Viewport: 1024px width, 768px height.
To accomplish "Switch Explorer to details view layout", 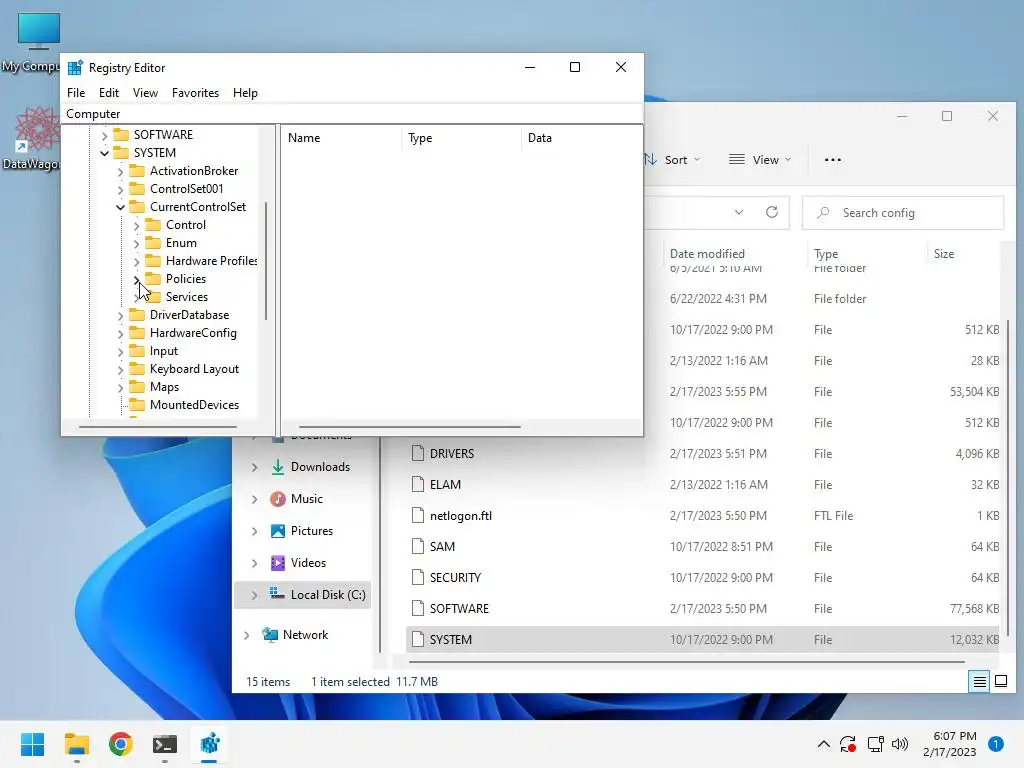I will (980, 682).
